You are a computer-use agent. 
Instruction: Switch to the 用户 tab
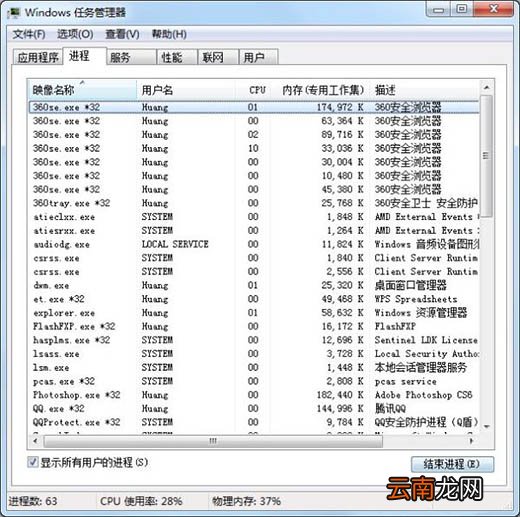pyautogui.click(x=258, y=57)
